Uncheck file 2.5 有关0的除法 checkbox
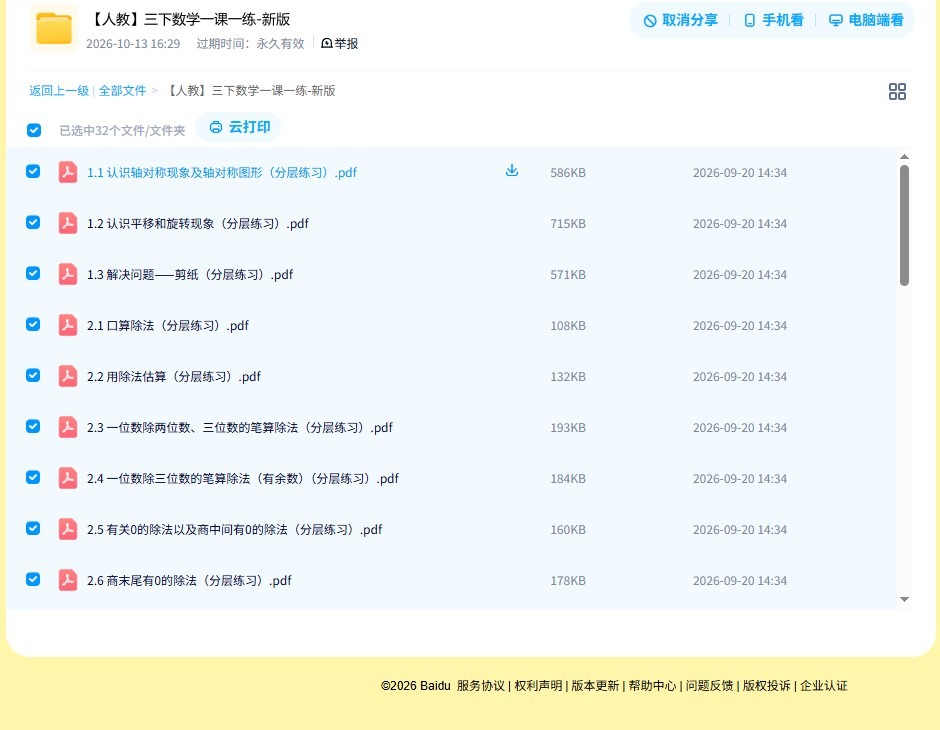This screenshot has width=940, height=730. coord(33,528)
